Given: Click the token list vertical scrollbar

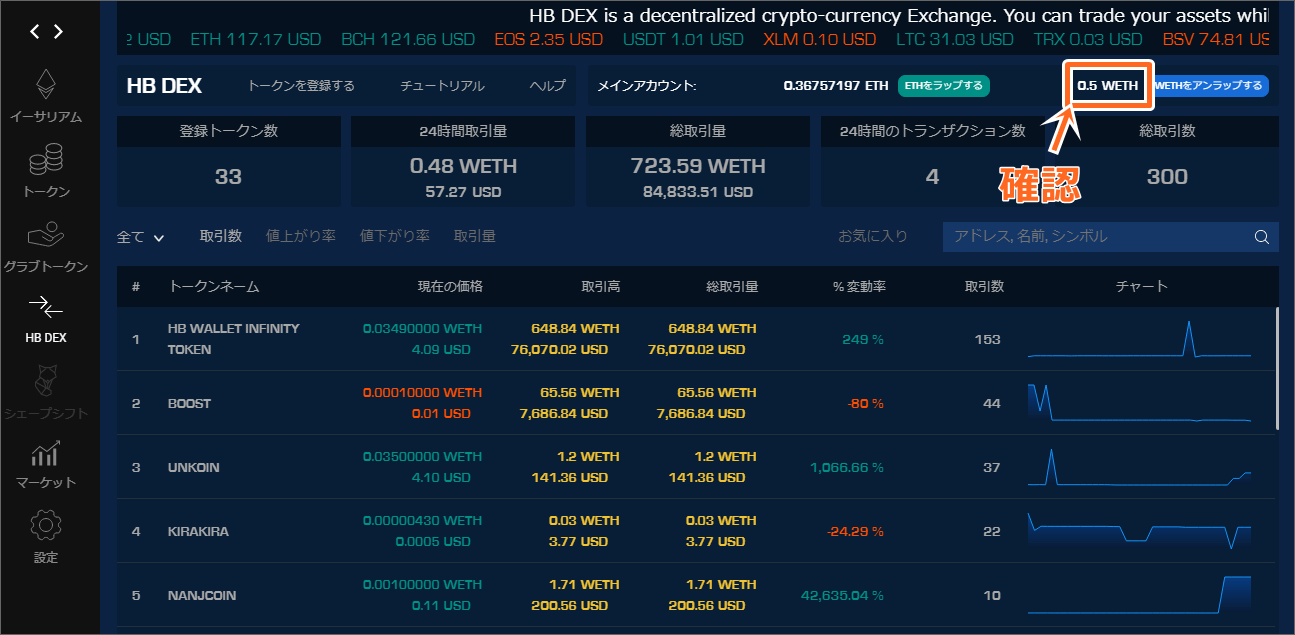Looking at the screenshot, I should (x=1276, y=369).
